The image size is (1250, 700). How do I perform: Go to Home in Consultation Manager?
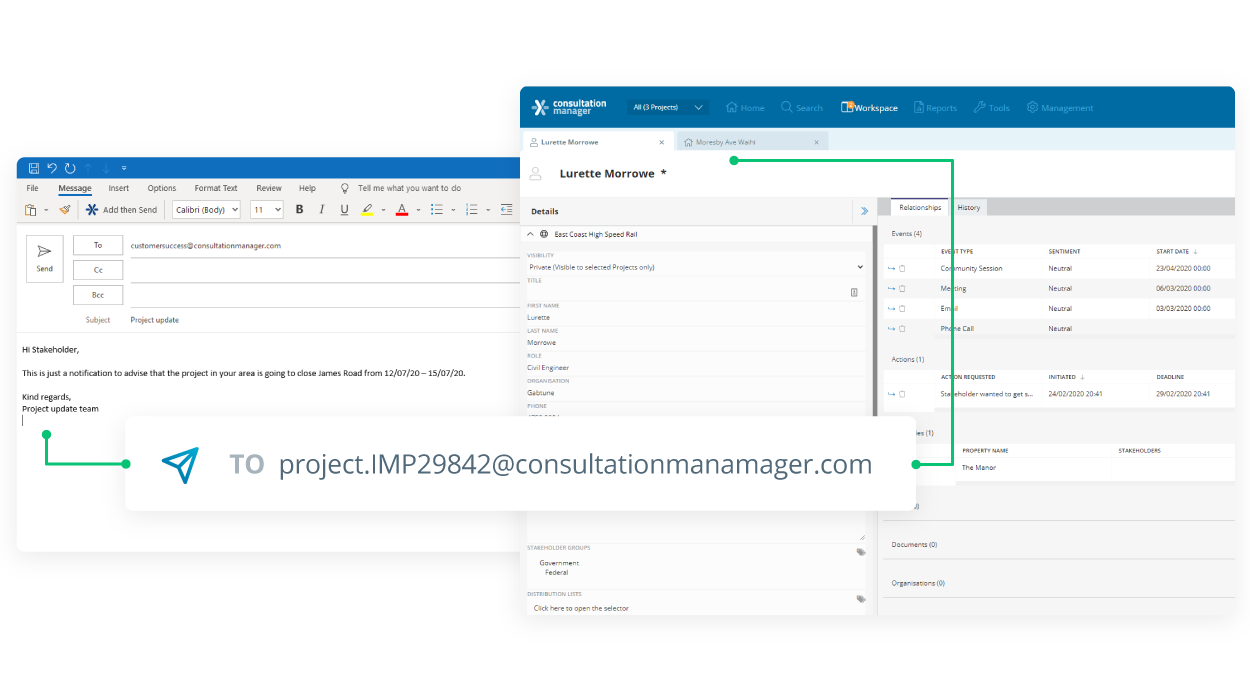pyautogui.click(x=745, y=107)
